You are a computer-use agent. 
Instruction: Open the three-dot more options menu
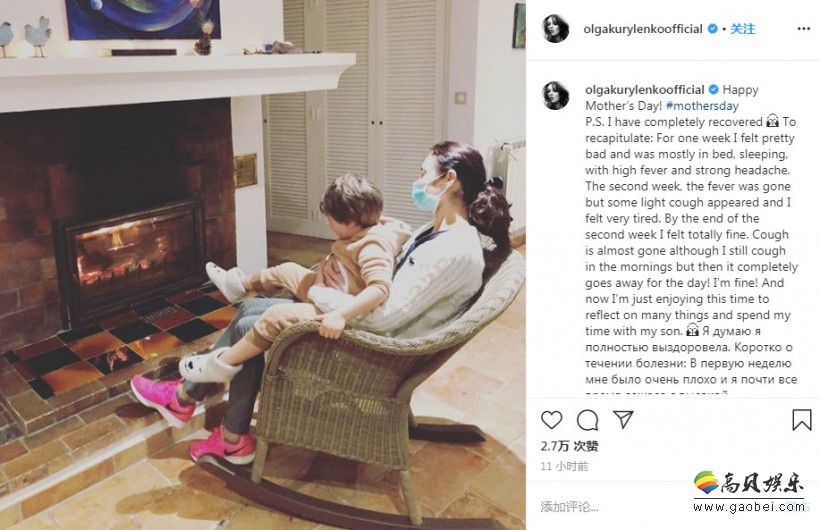(x=804, y=29)
